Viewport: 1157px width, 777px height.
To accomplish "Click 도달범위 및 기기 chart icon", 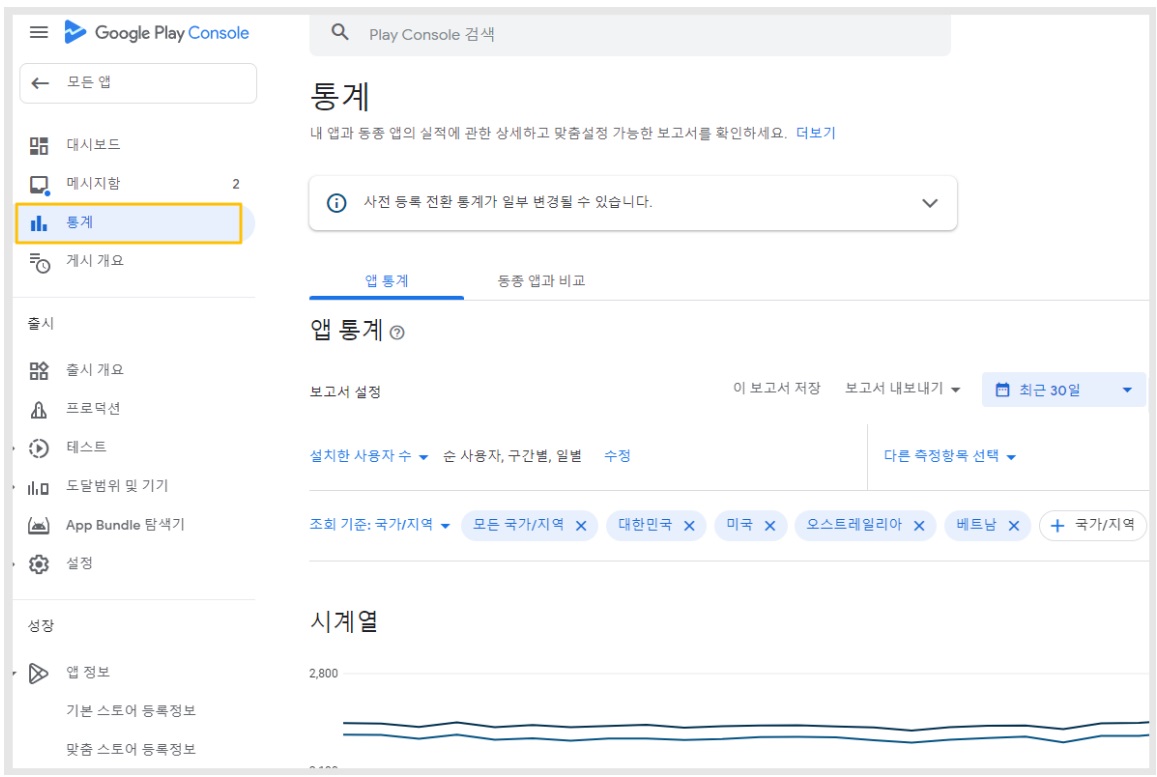I will [x=38, y=487].
